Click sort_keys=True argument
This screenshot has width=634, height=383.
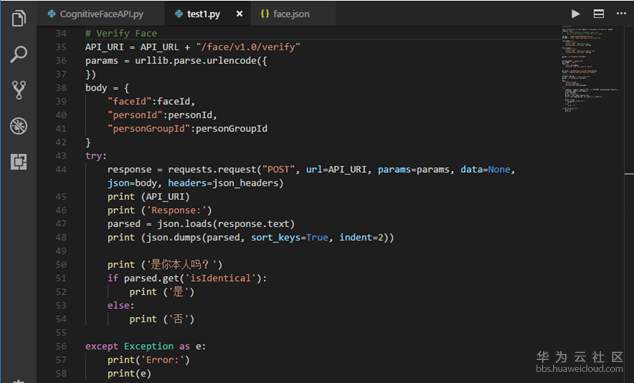tap(290, 237)
